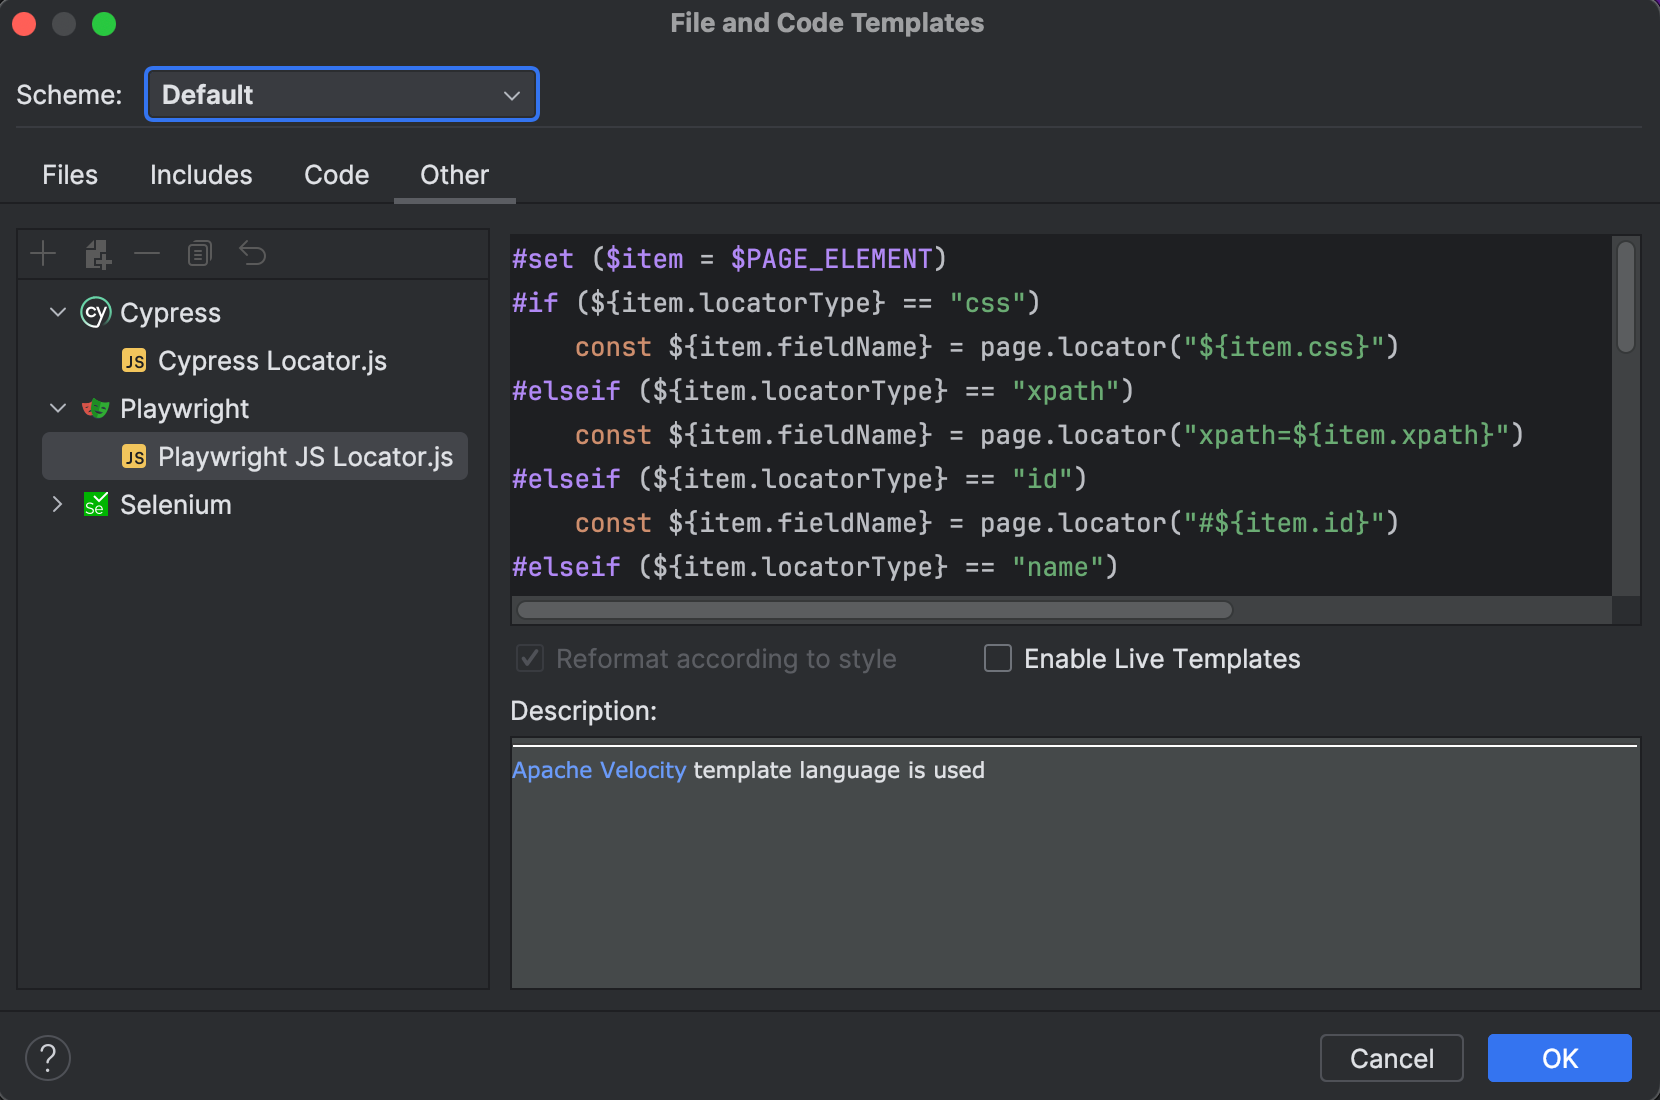Image resolution: width=1660 pixels, height=1100 pixels.
Task: Uncheck Reformat according to style
Action: (529, 658)
